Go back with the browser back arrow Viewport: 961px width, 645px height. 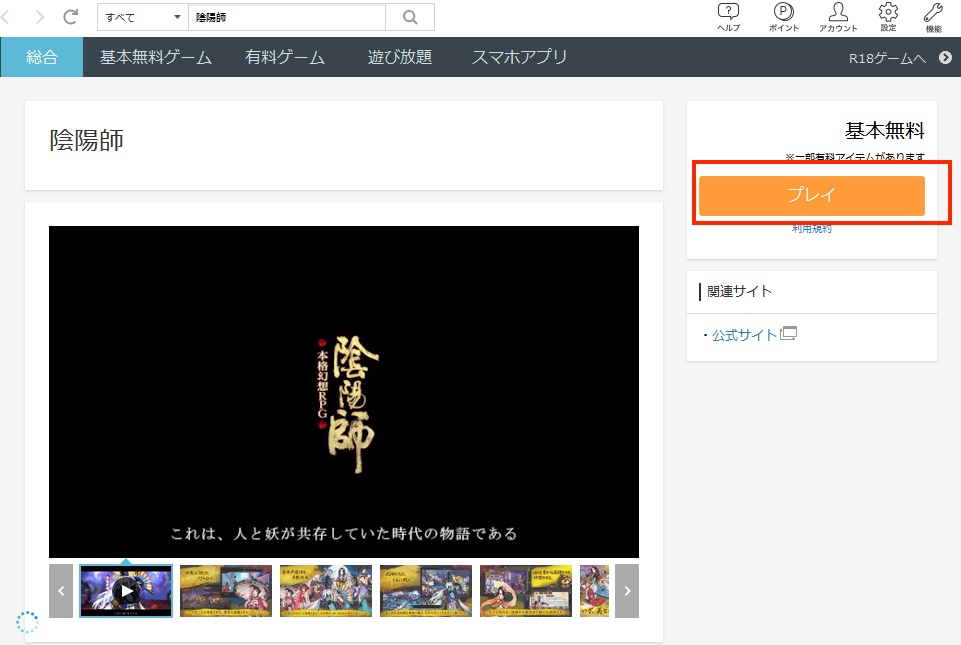tap(5, 17)
